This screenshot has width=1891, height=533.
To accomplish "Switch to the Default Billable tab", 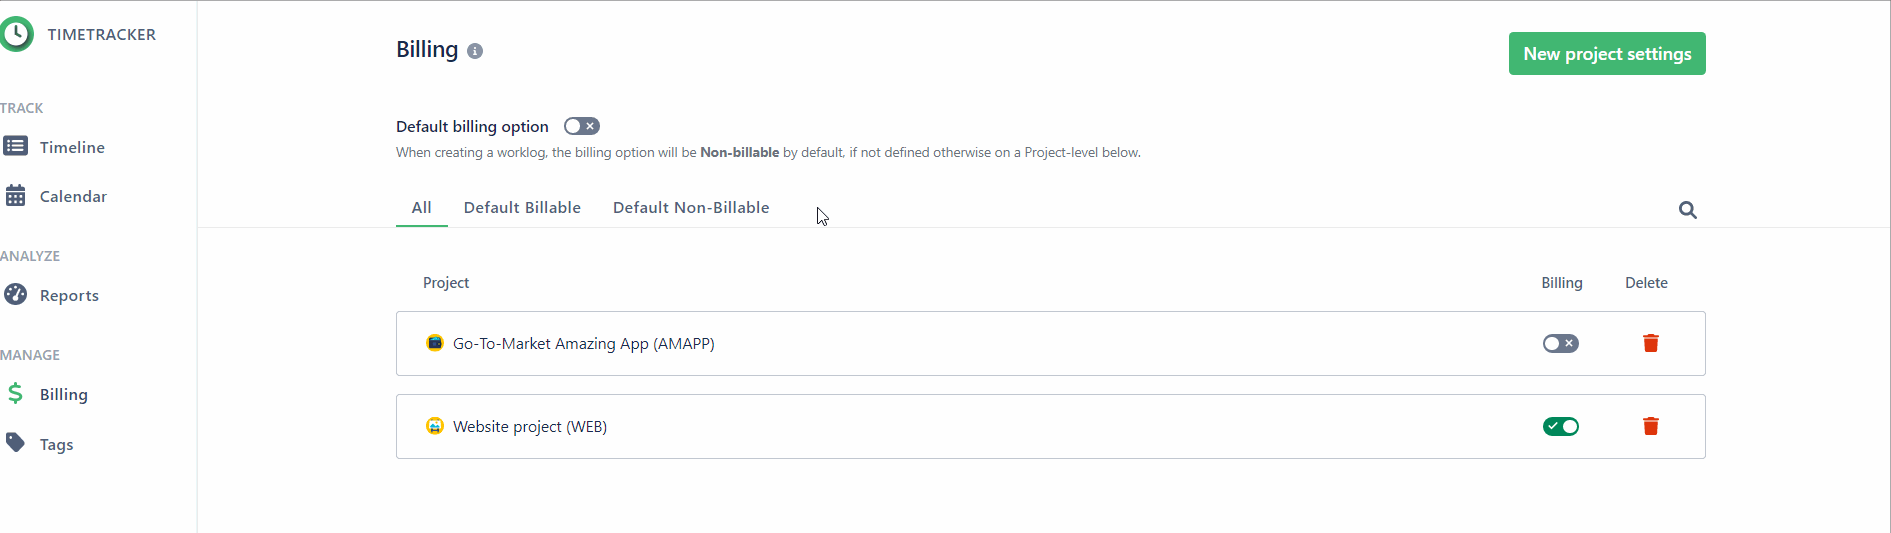I will tap(522, 207).
